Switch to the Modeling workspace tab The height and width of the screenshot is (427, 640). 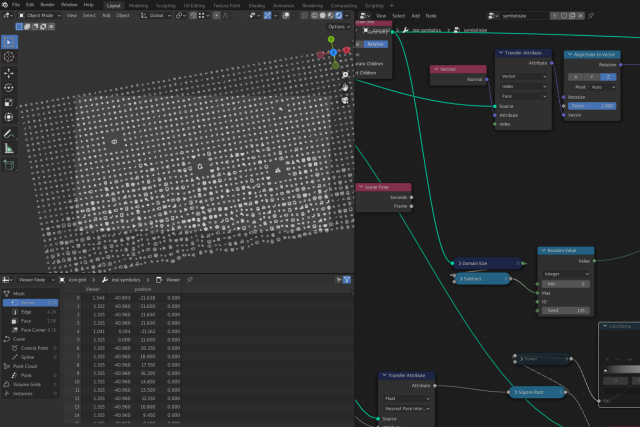tap(138, 5)
